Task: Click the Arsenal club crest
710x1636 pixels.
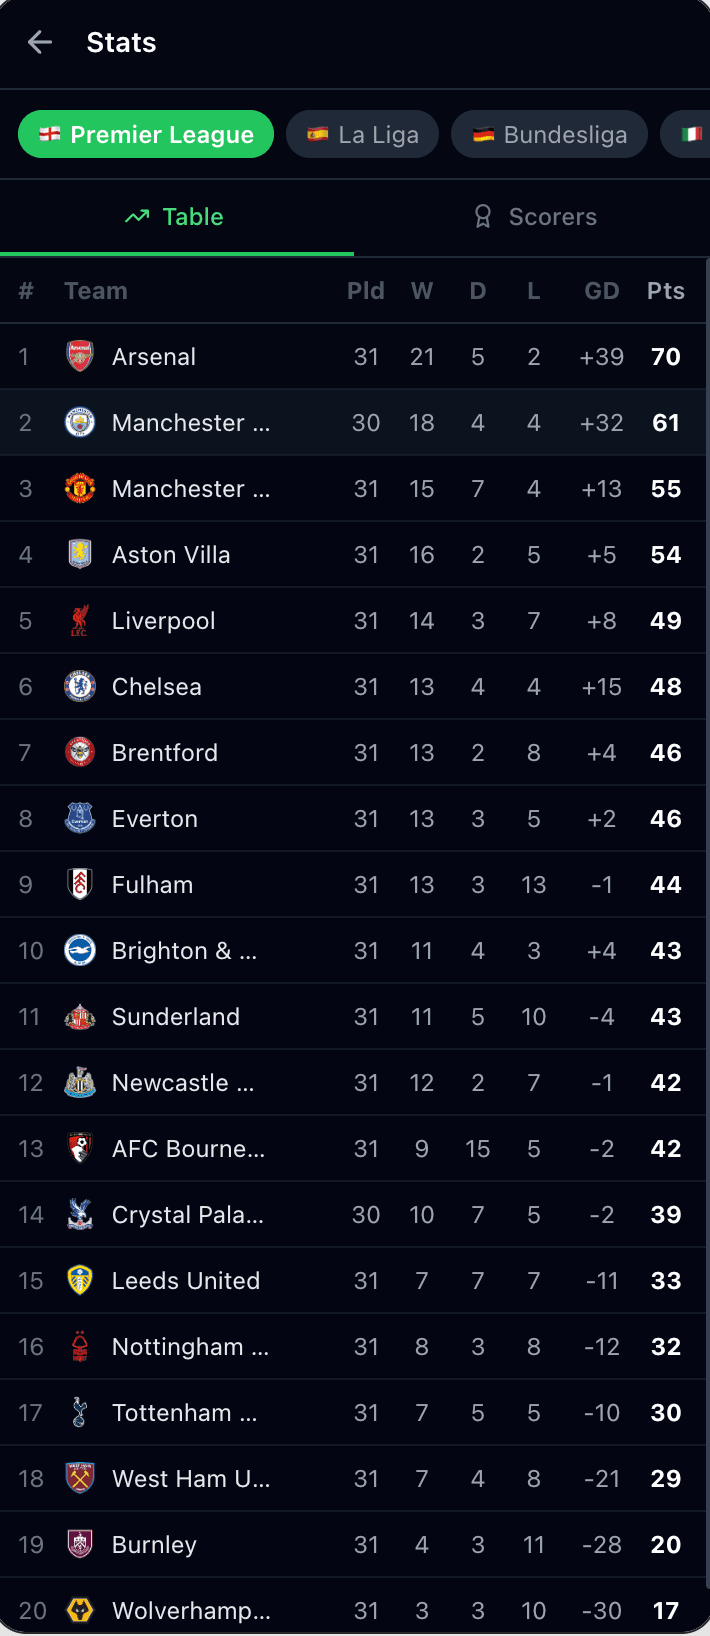Action: click(80, 357)
